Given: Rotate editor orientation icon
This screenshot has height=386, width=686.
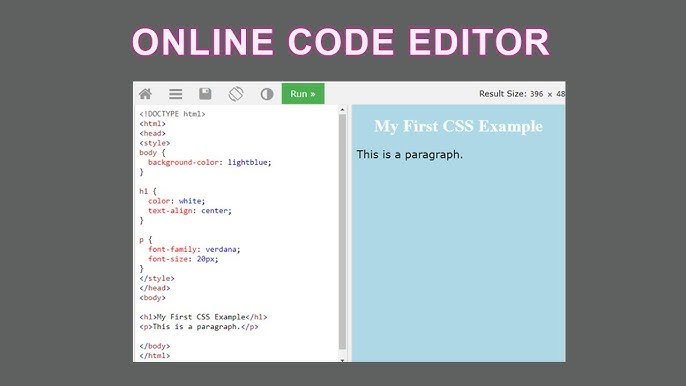Looking at the screenshot, I should coord(236,94).
